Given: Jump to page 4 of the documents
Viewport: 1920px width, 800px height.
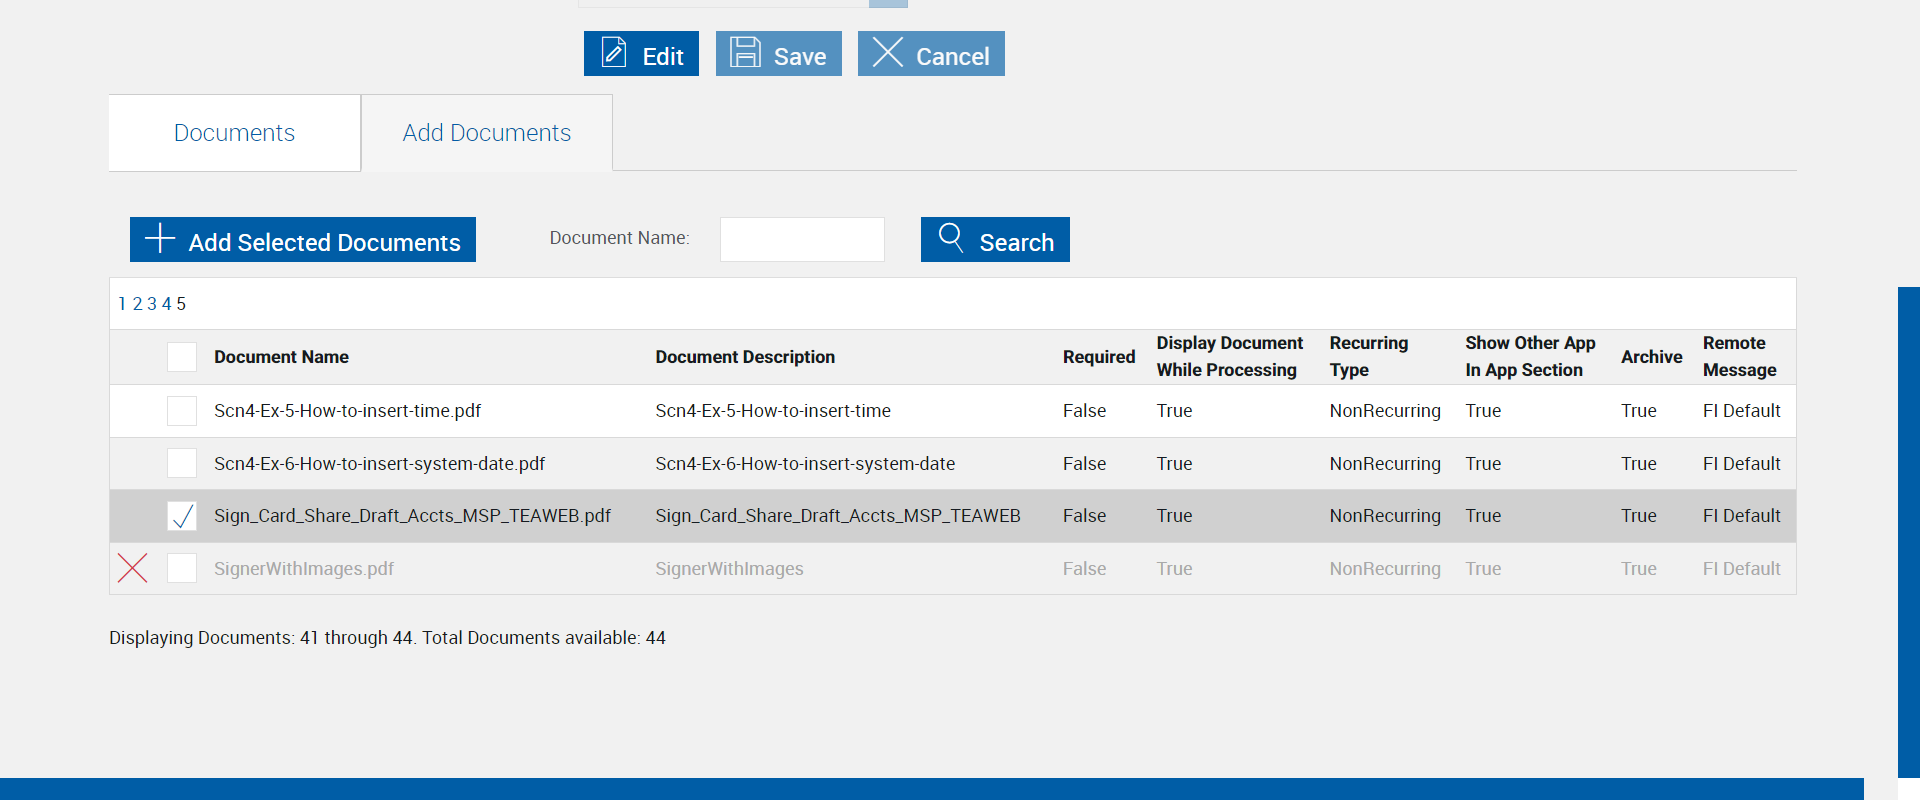Looking at the screenshot, I should click(x=167, y=304).
